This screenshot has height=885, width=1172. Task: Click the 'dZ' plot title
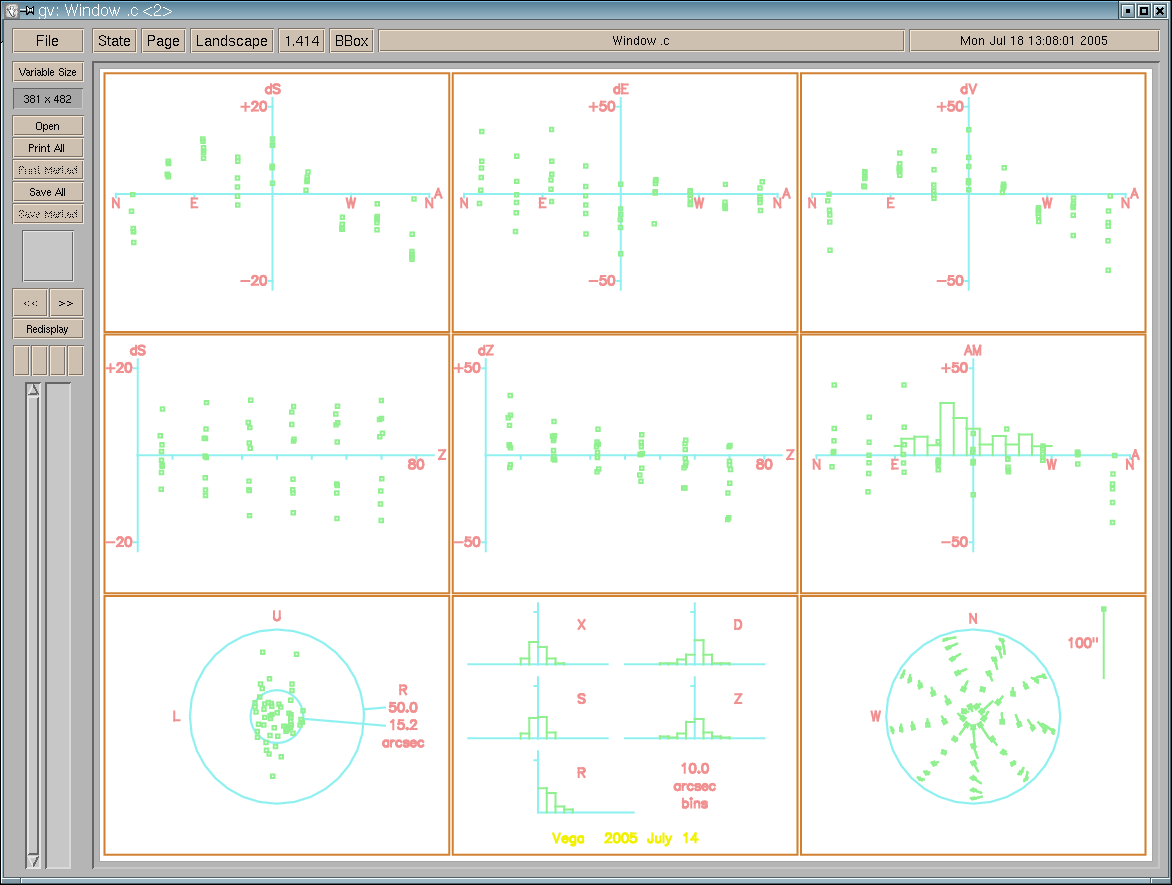click(x=486, y=351)
